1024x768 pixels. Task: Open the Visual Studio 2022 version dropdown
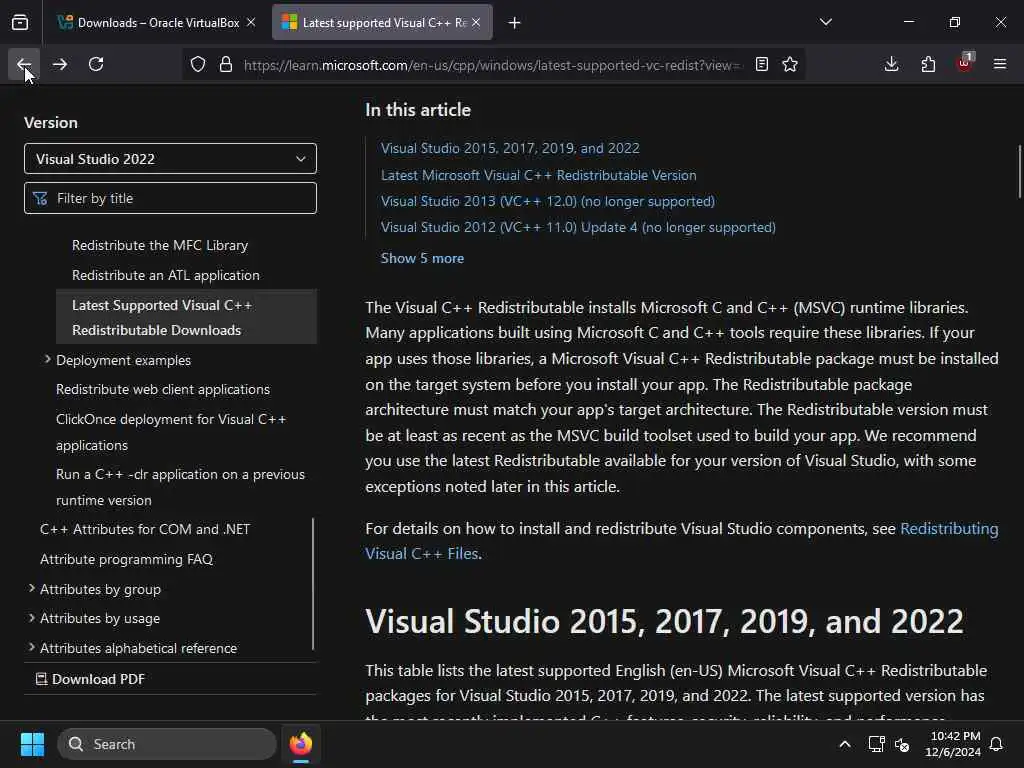click(x=170, y=159)
